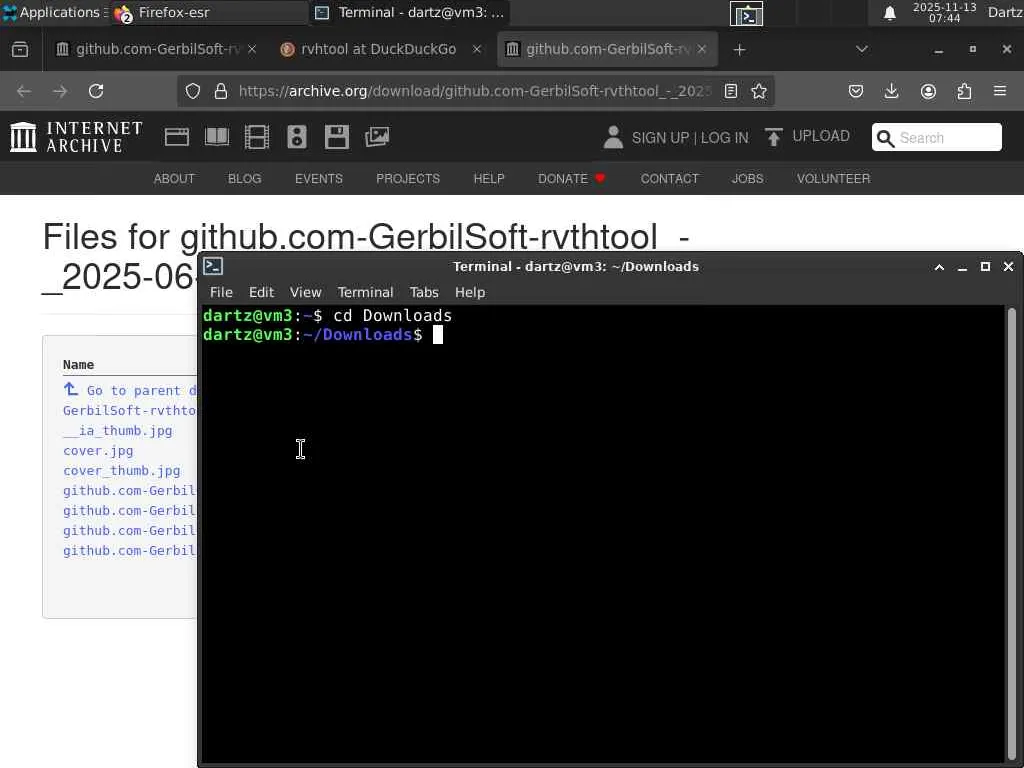Open the Pocket save icon in toolbar

(x=856, y=91)
